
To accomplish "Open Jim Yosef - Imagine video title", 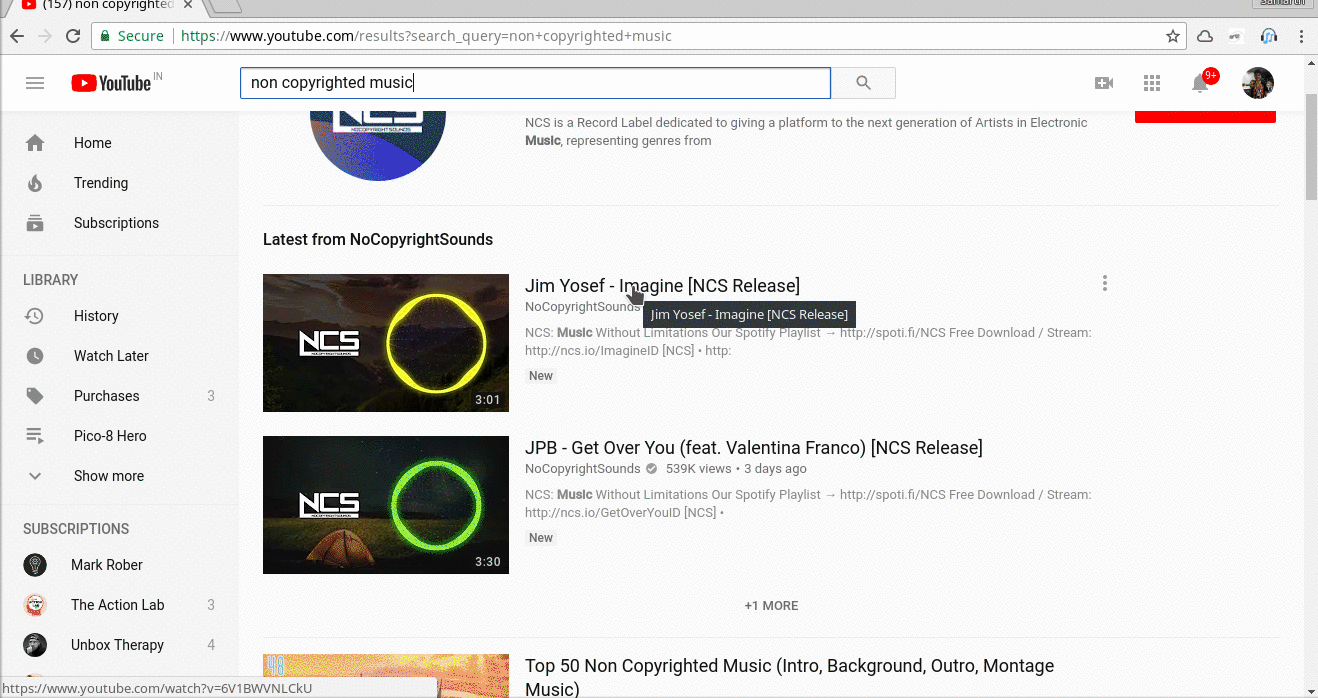I will pyautogui.click(x=662, y=286).
